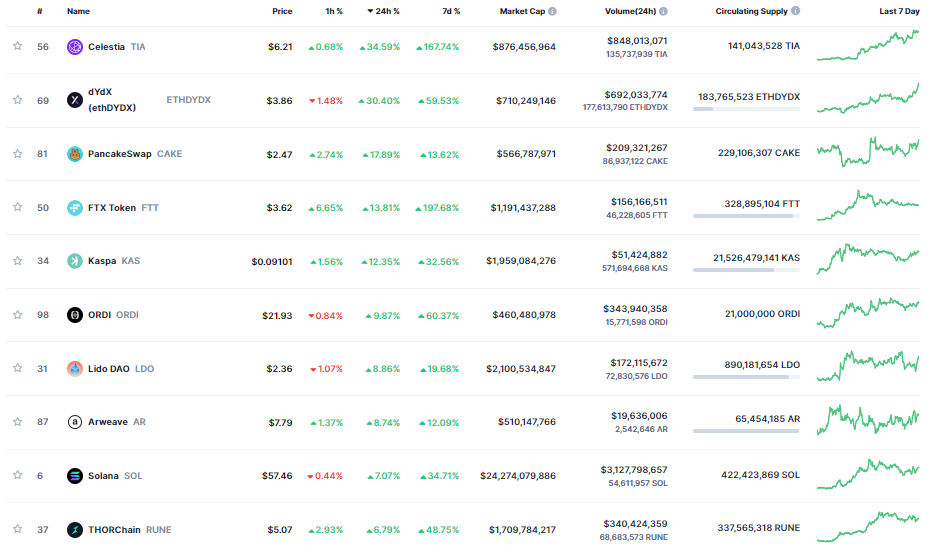Open THORChain's 7-day sparkline chart
Image resolution: width=942 pixels, height=552 pixels.
[x=868, y=527]
